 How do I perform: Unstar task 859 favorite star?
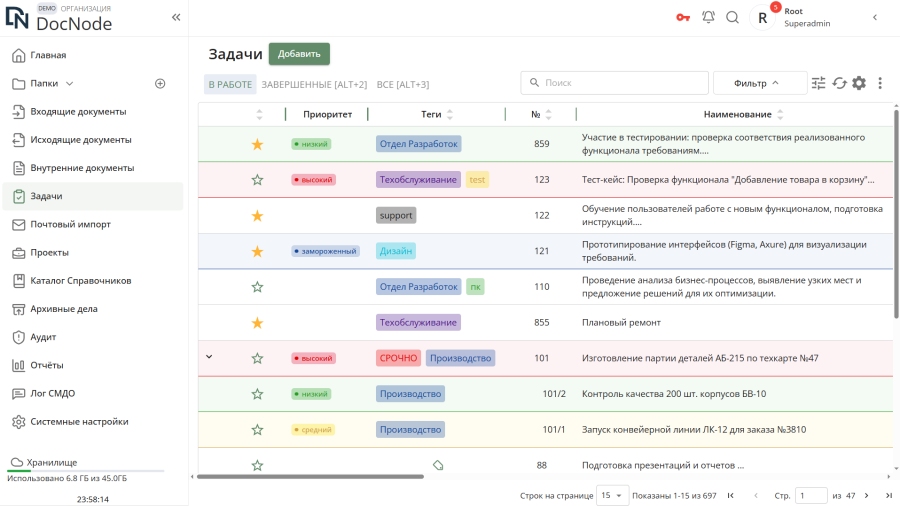[x=257, y=144]
